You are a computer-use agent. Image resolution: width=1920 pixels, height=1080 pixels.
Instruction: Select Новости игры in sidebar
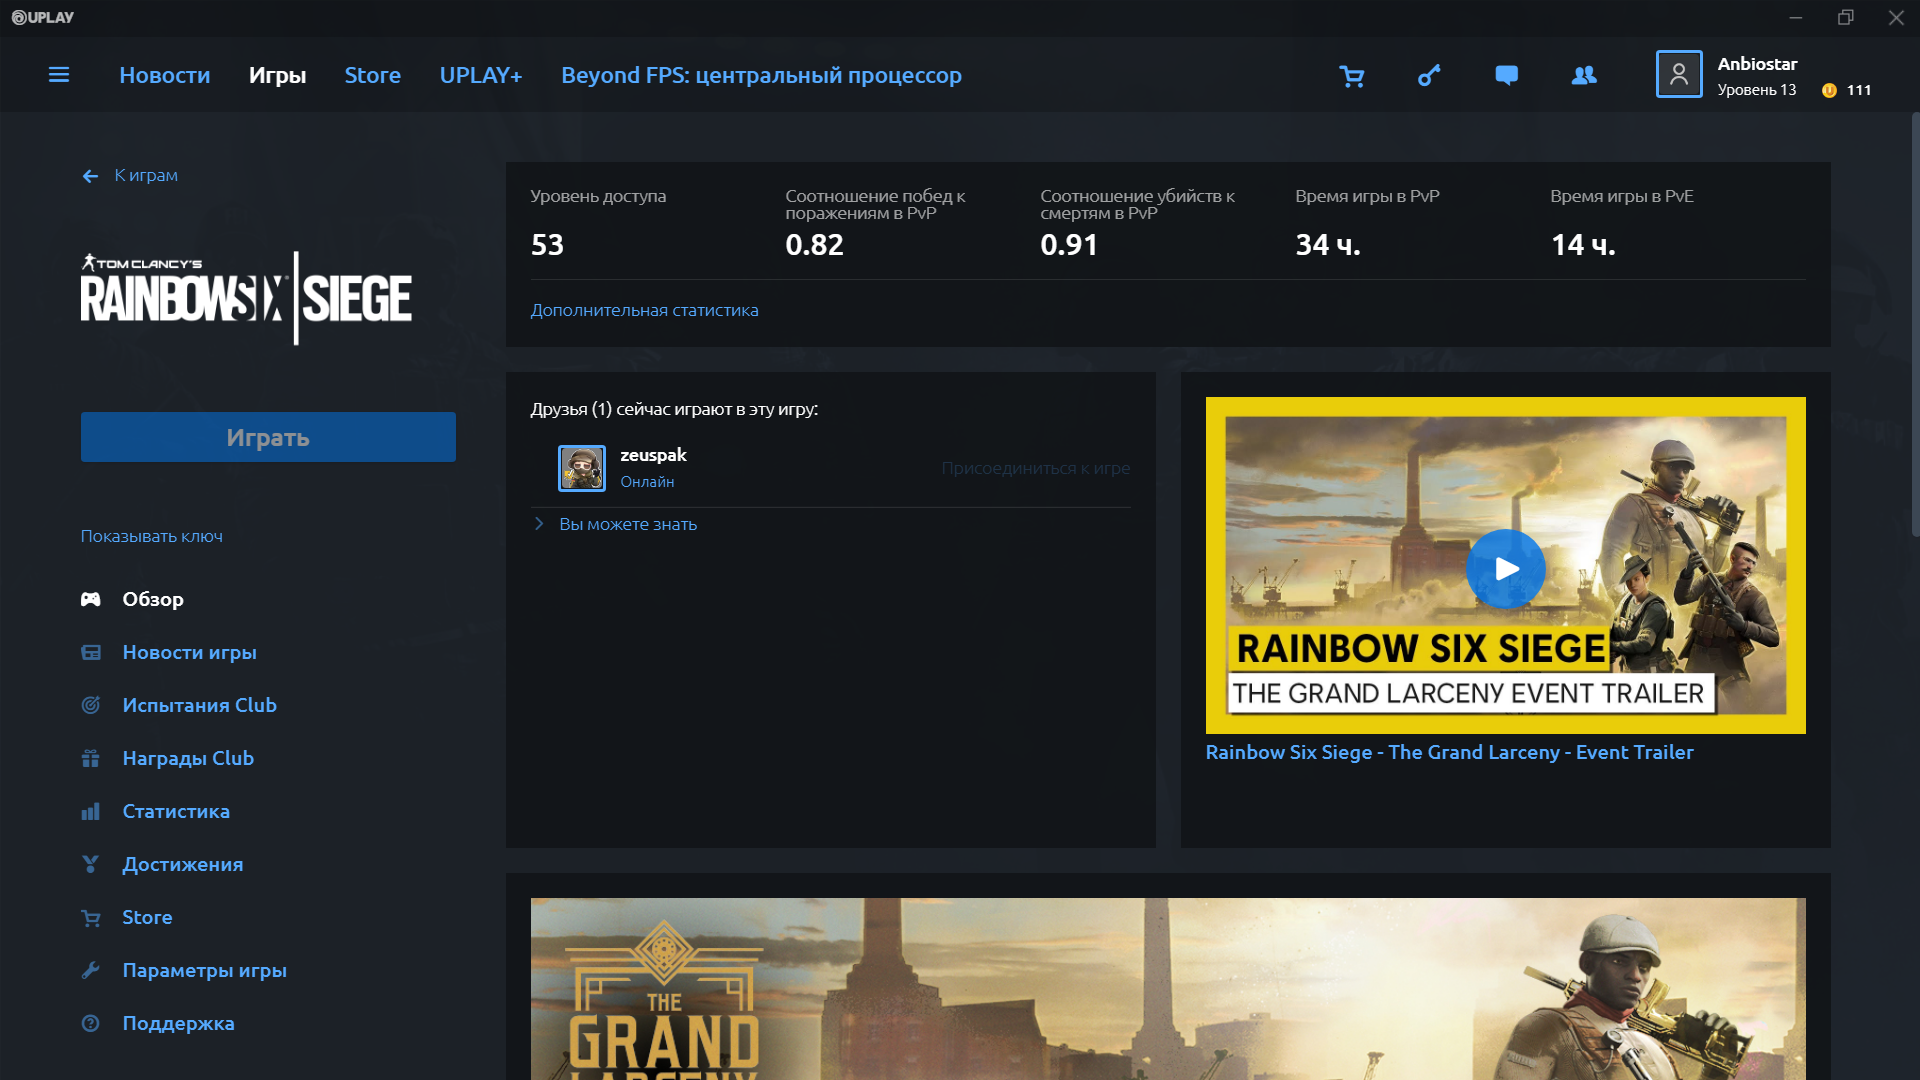[x=190, y=652]
